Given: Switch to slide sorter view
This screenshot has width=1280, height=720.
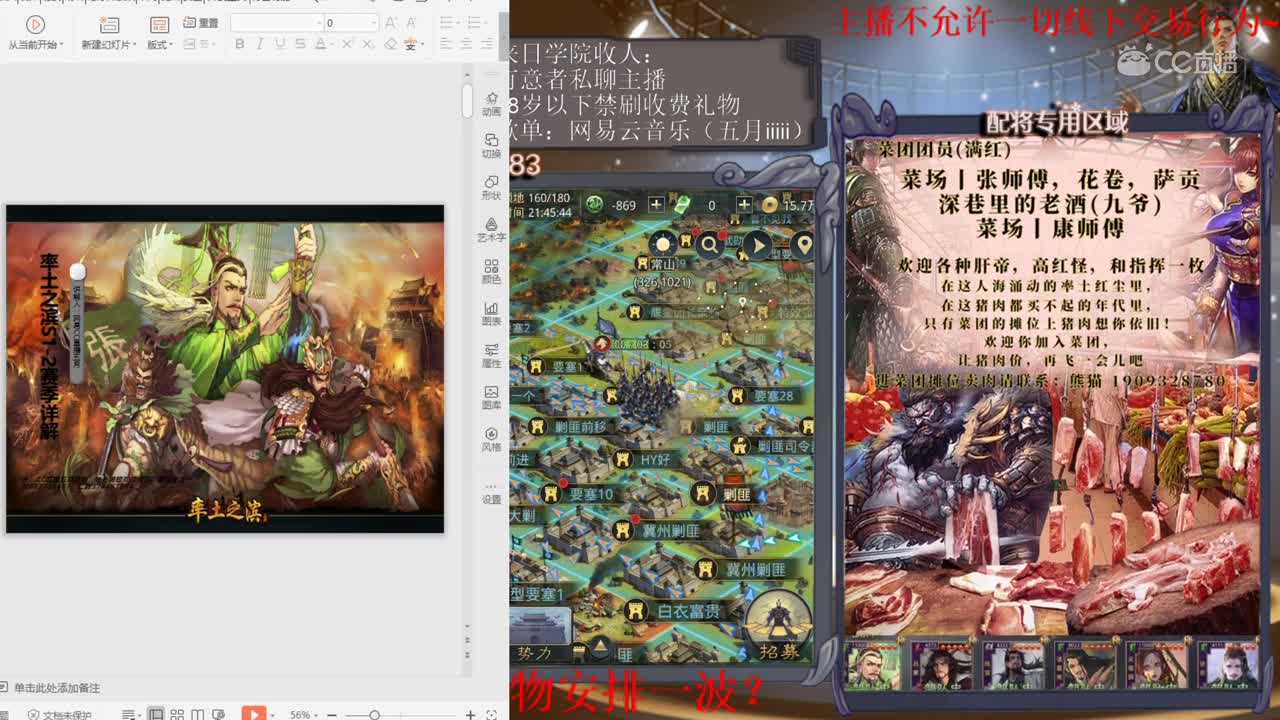Looking at the screenshot, I should [x=177, y=714].
